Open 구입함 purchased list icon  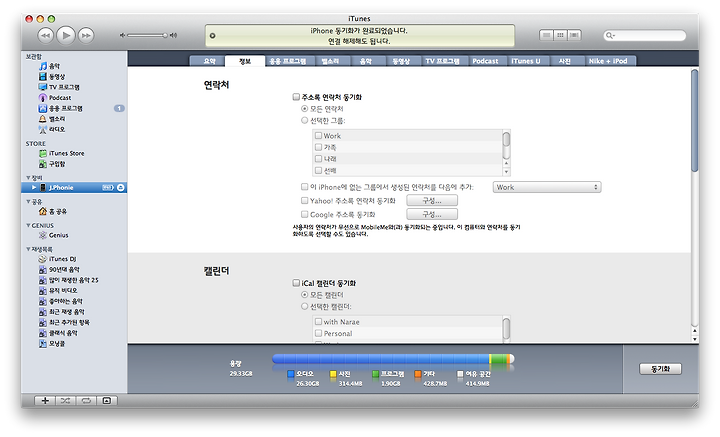pyautogui.click(x=43, y=164)
